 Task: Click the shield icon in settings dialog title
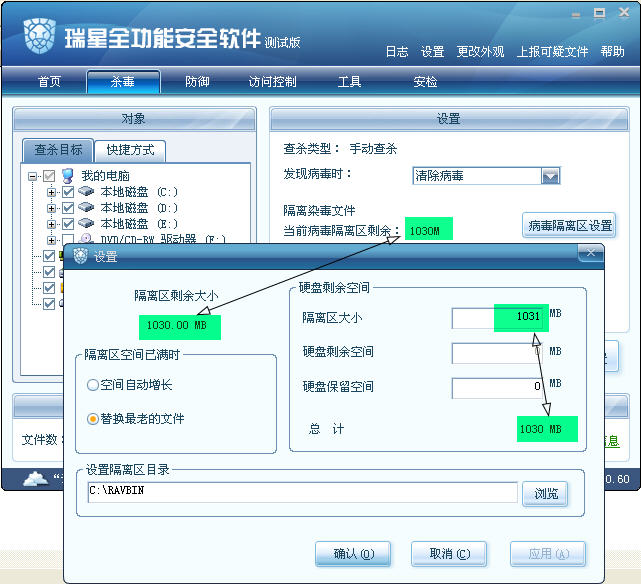click(x=81, y=256)
